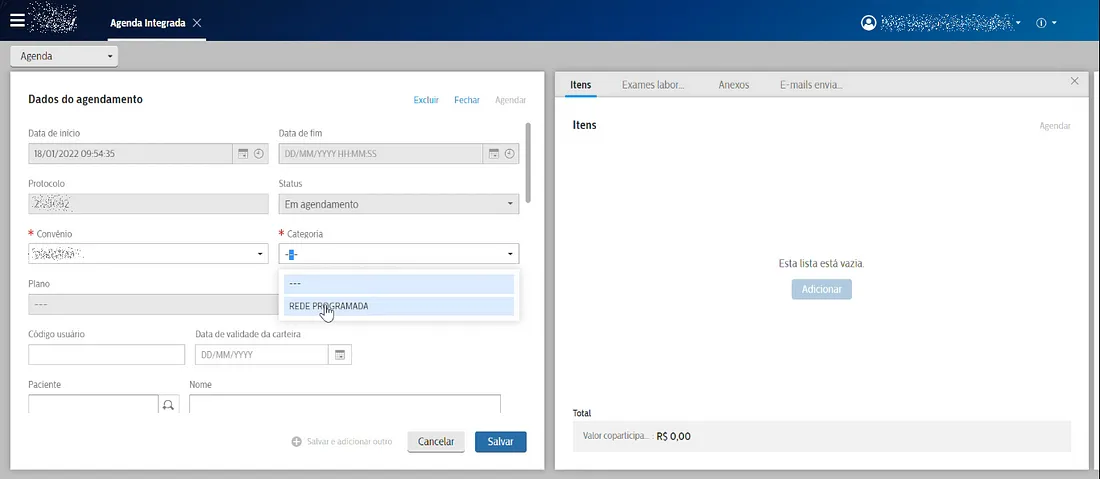
Task: Click Agendar in the Itens panel
Action: point(1055,126)
